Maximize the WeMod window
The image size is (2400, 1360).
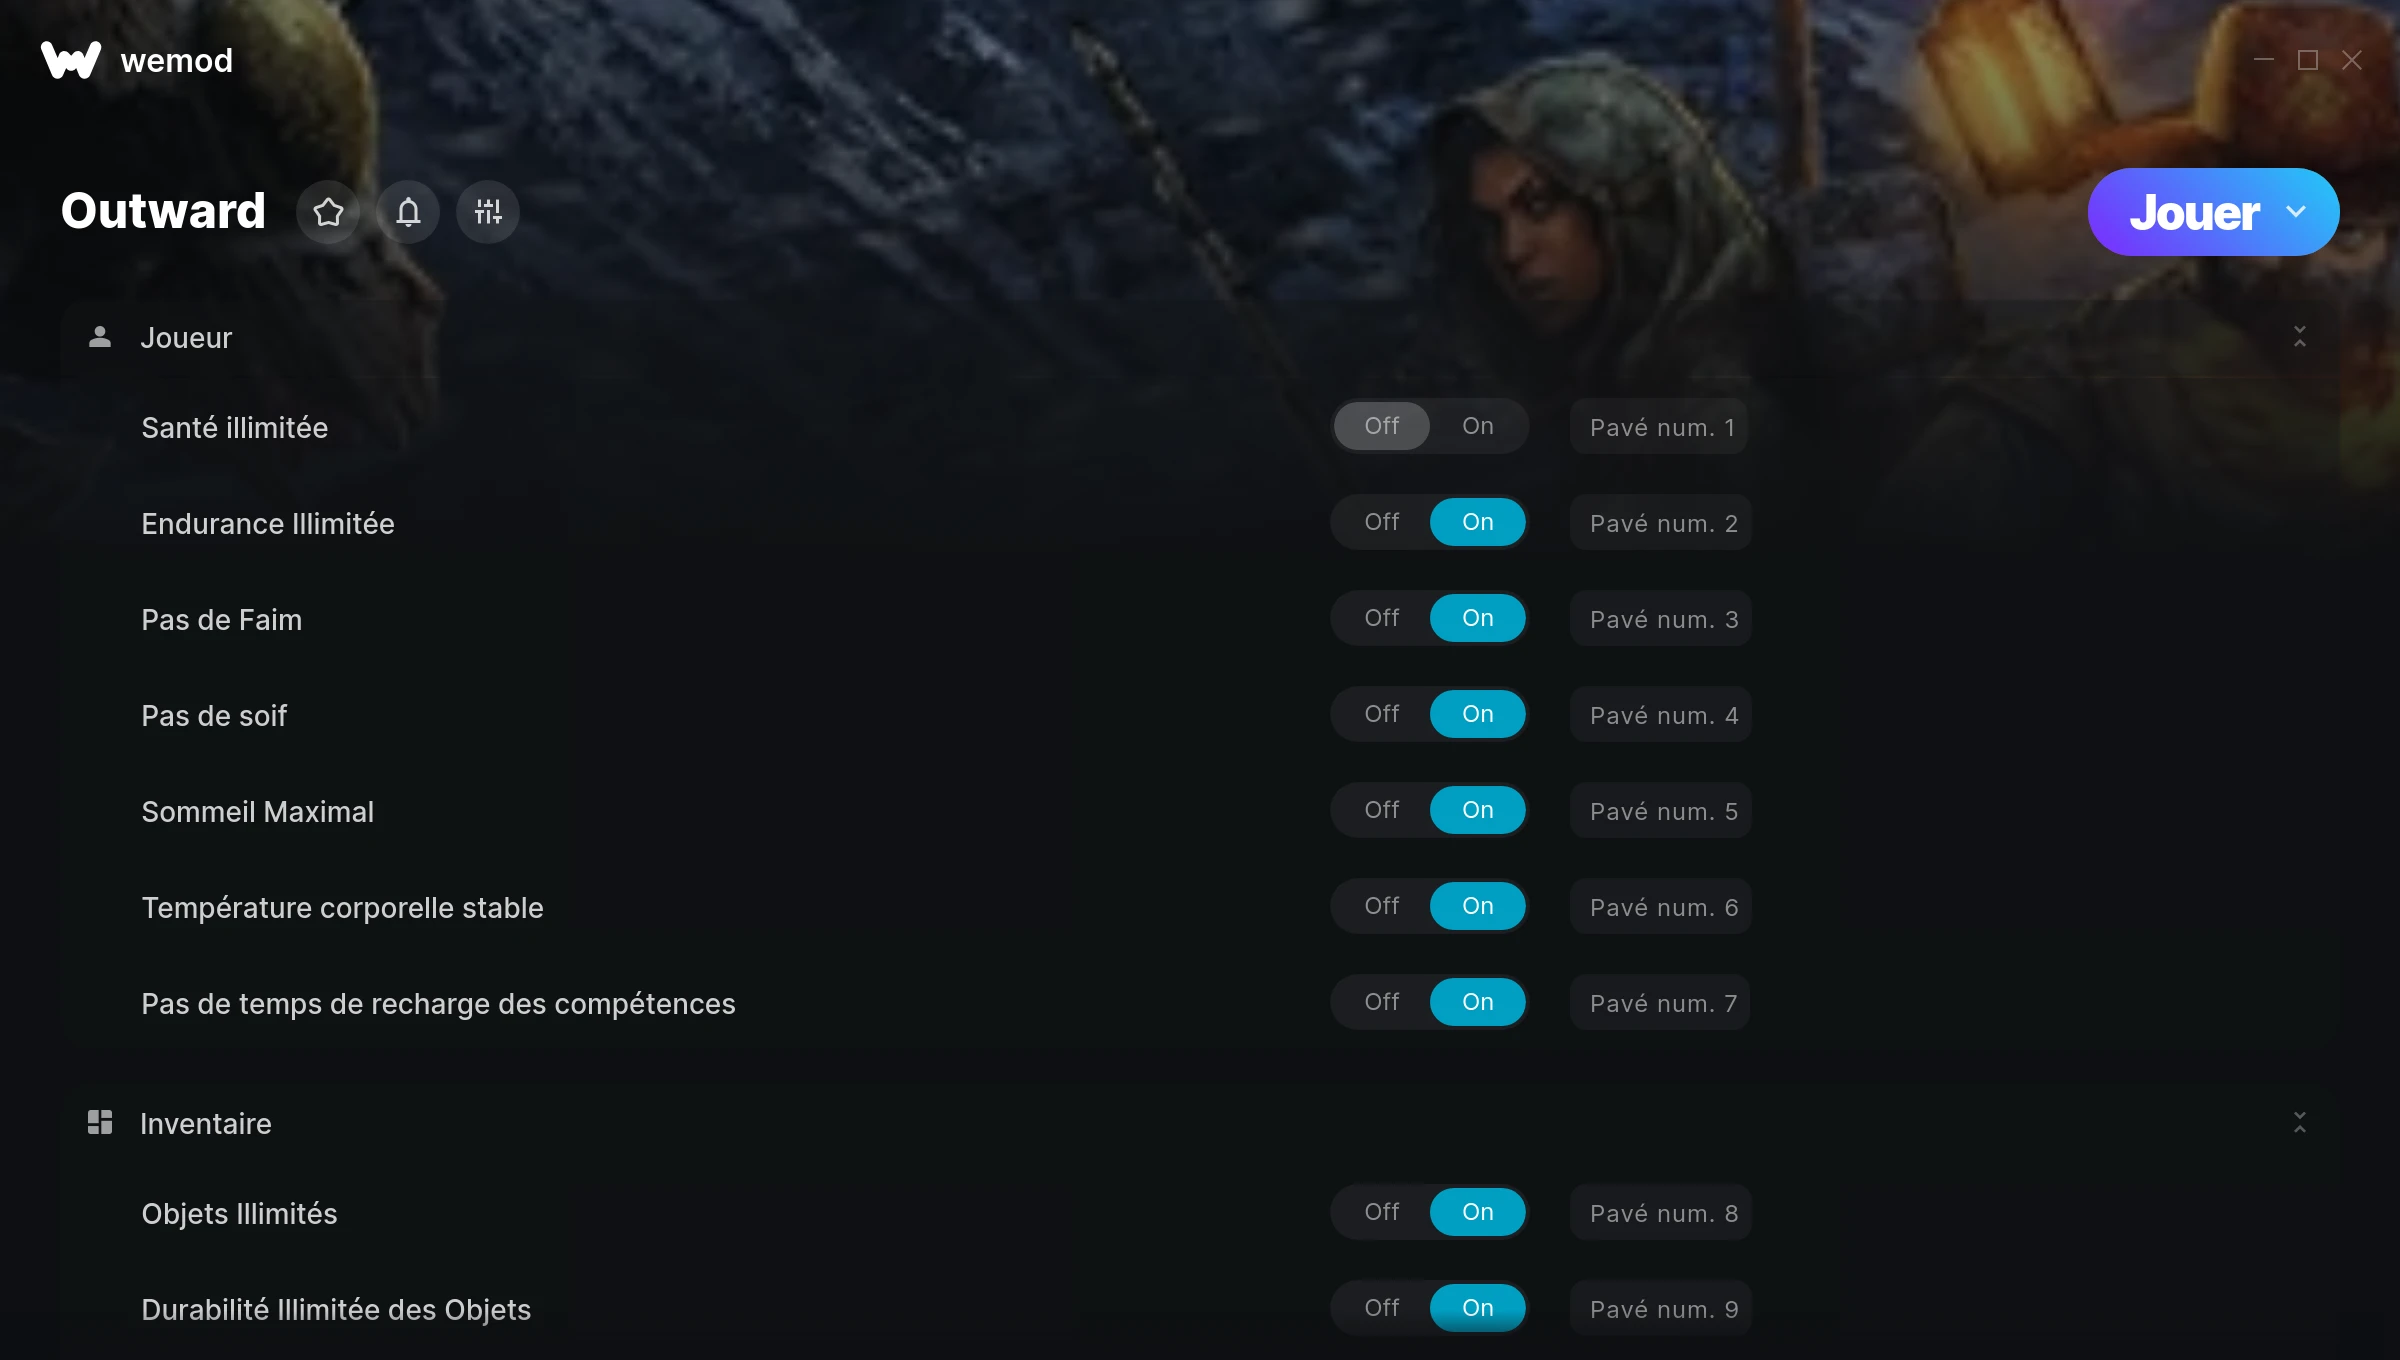pos(2308,60)
